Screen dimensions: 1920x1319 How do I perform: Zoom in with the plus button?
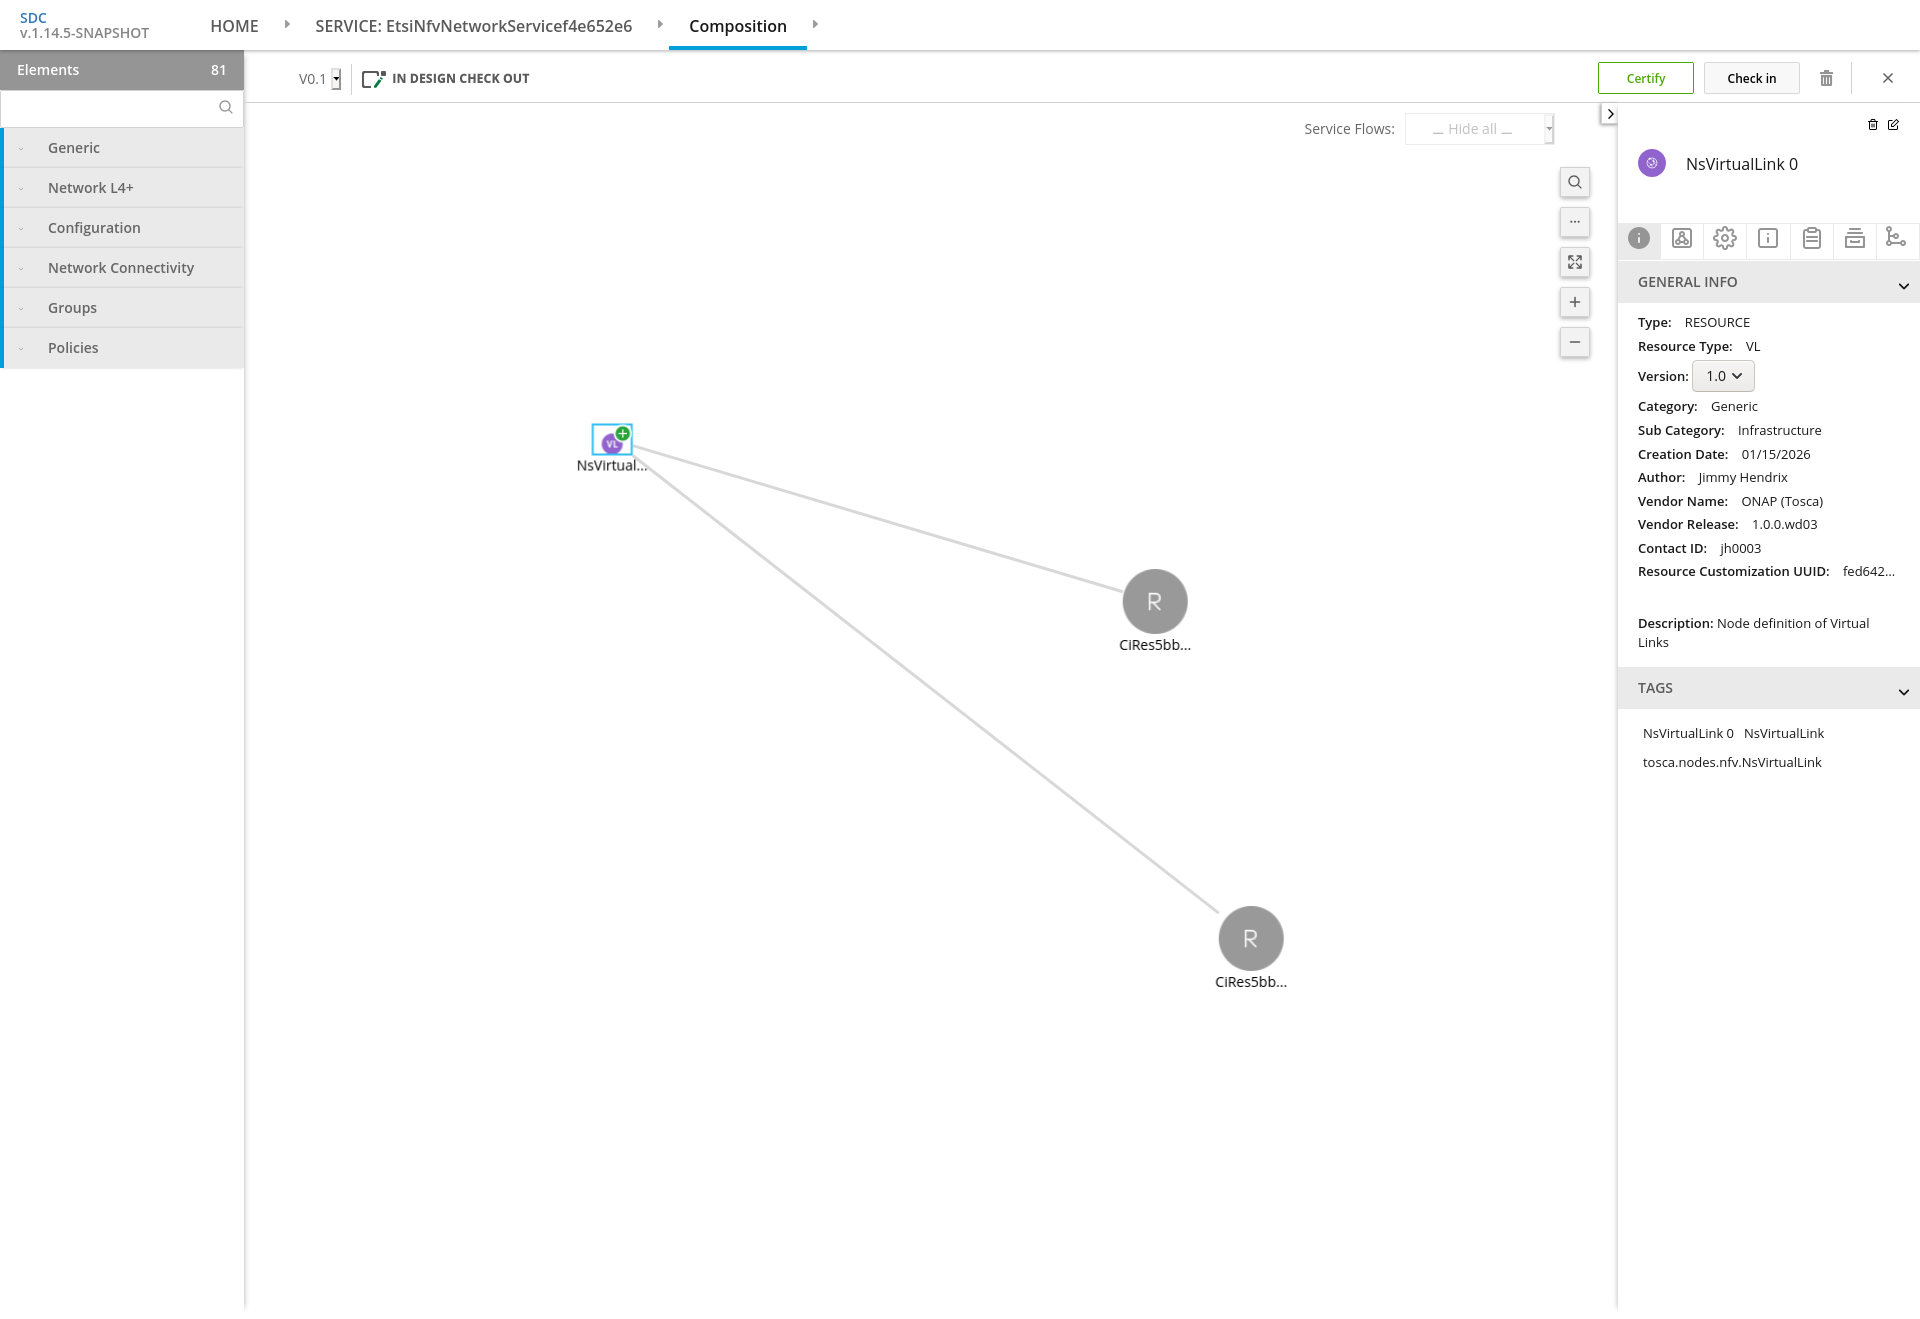point(1574,302)
